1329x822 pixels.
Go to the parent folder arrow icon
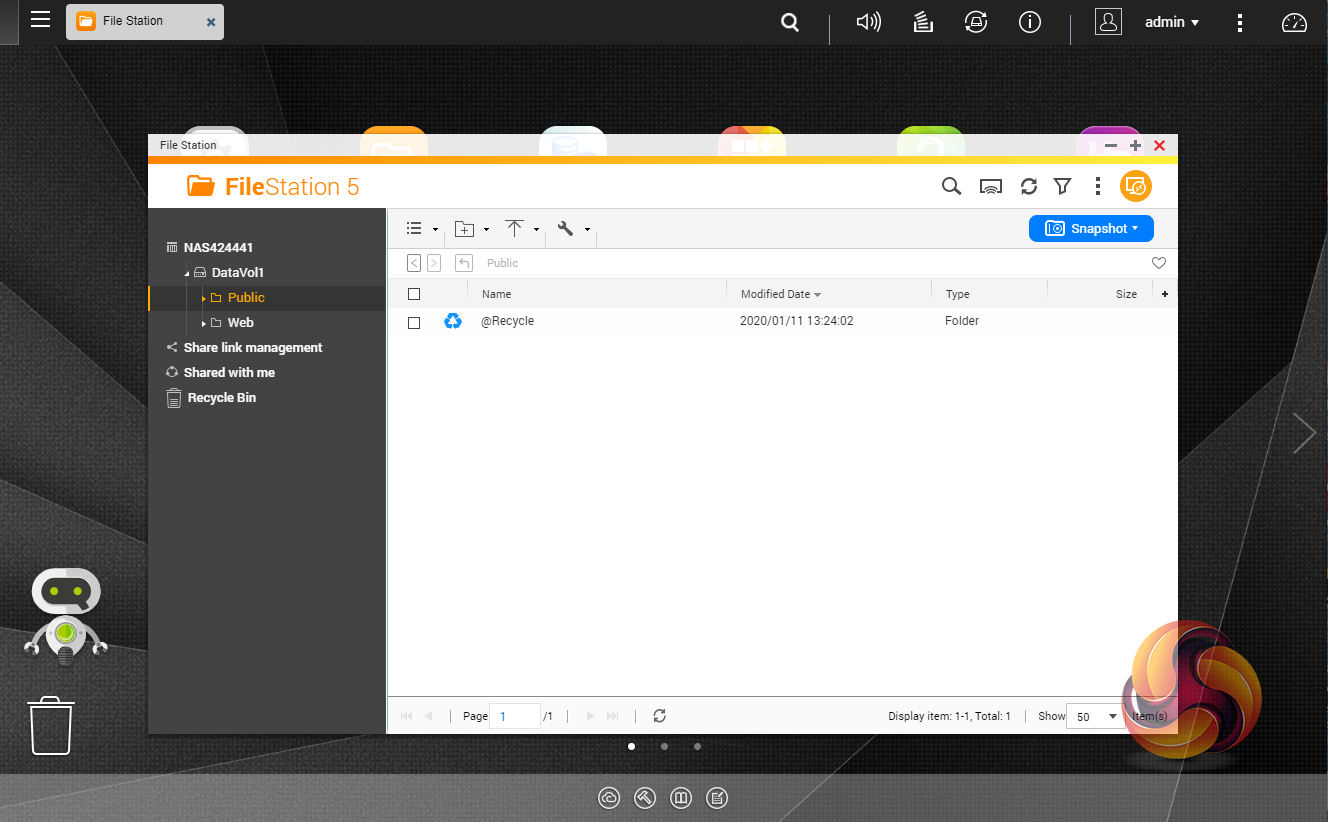tap(464, 263)
